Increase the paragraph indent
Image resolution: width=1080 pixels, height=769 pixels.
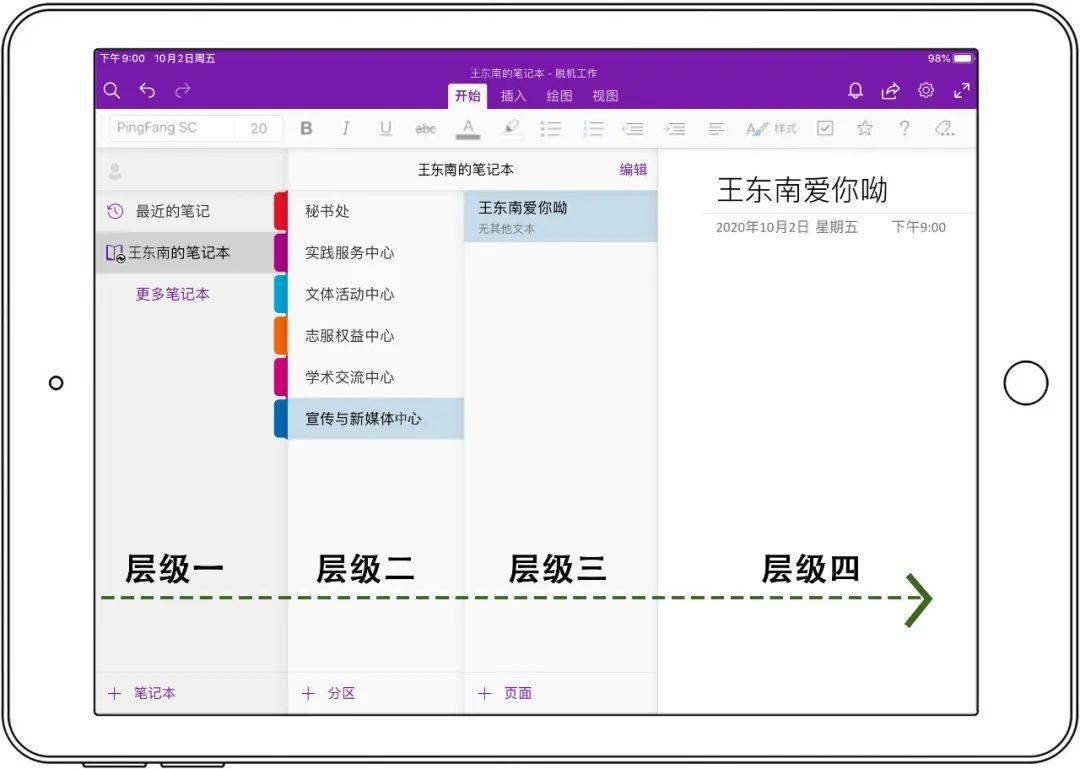674,128
